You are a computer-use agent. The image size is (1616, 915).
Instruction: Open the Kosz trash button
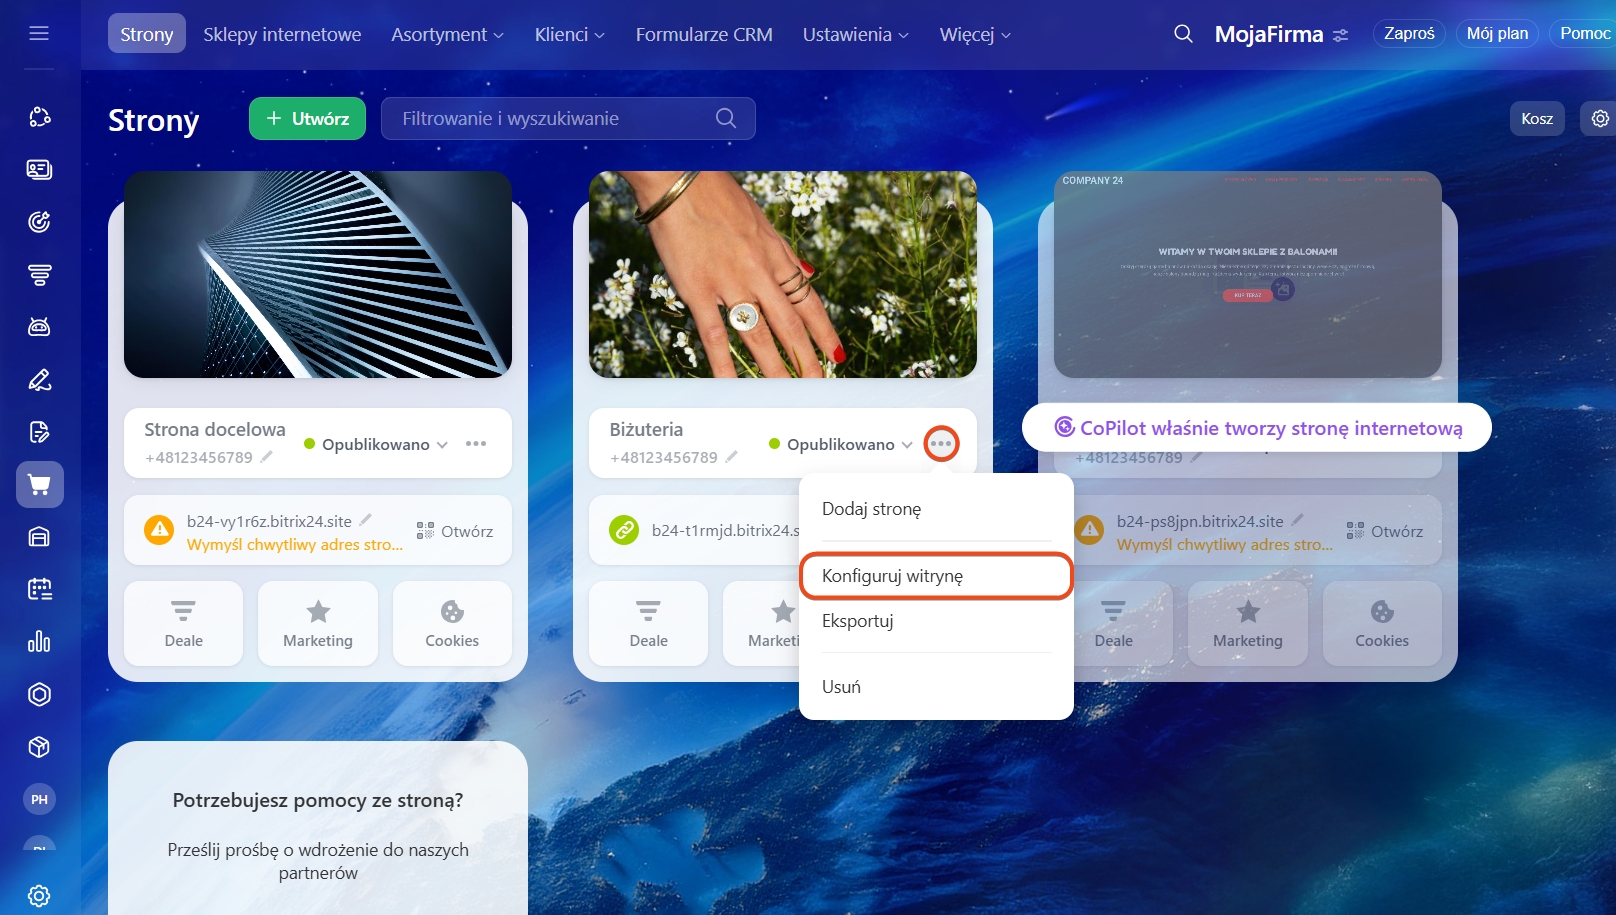coord(1537,118)
